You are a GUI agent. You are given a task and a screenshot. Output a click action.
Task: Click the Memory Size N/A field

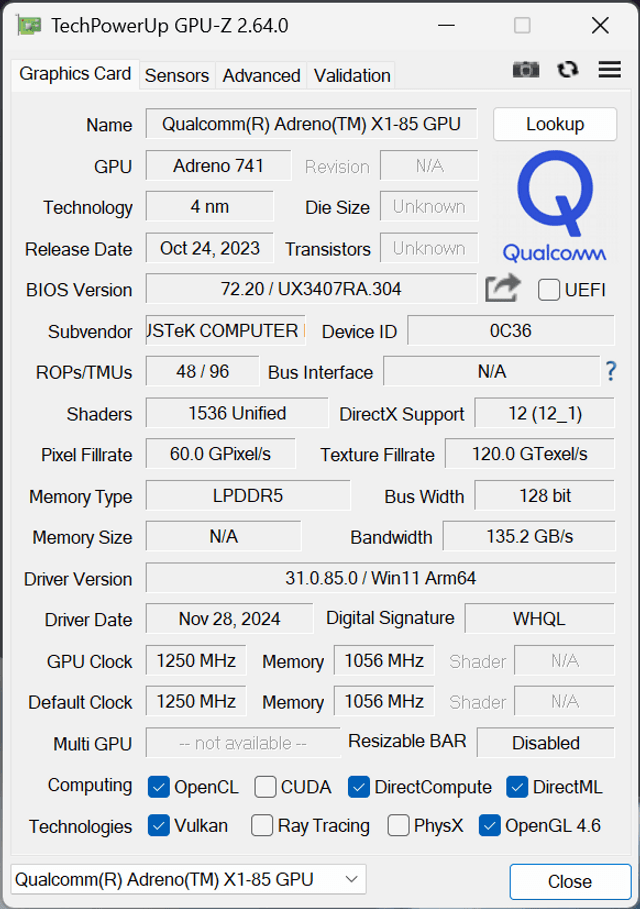coord(224,536)
